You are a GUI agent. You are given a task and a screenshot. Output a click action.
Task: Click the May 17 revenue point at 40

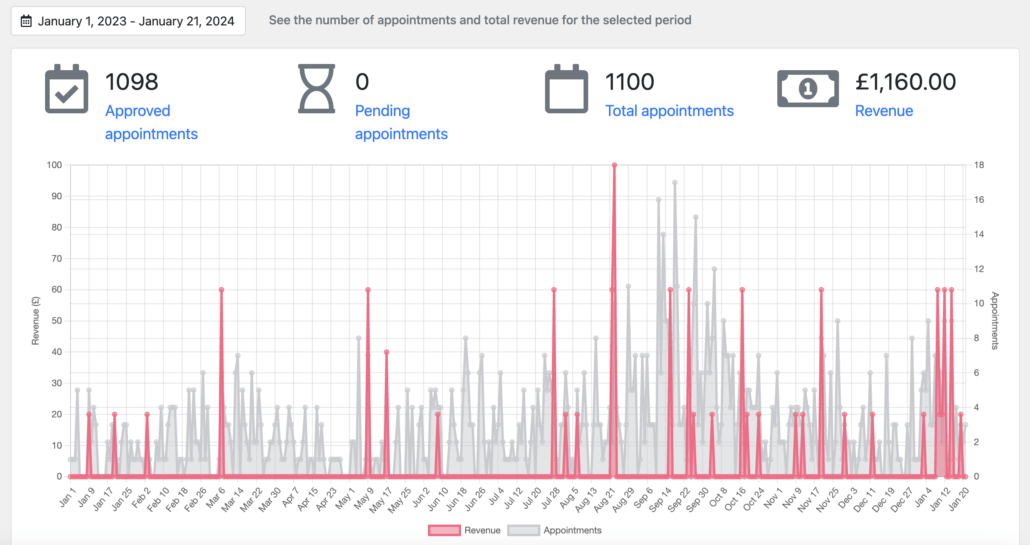tap(386, 352)
